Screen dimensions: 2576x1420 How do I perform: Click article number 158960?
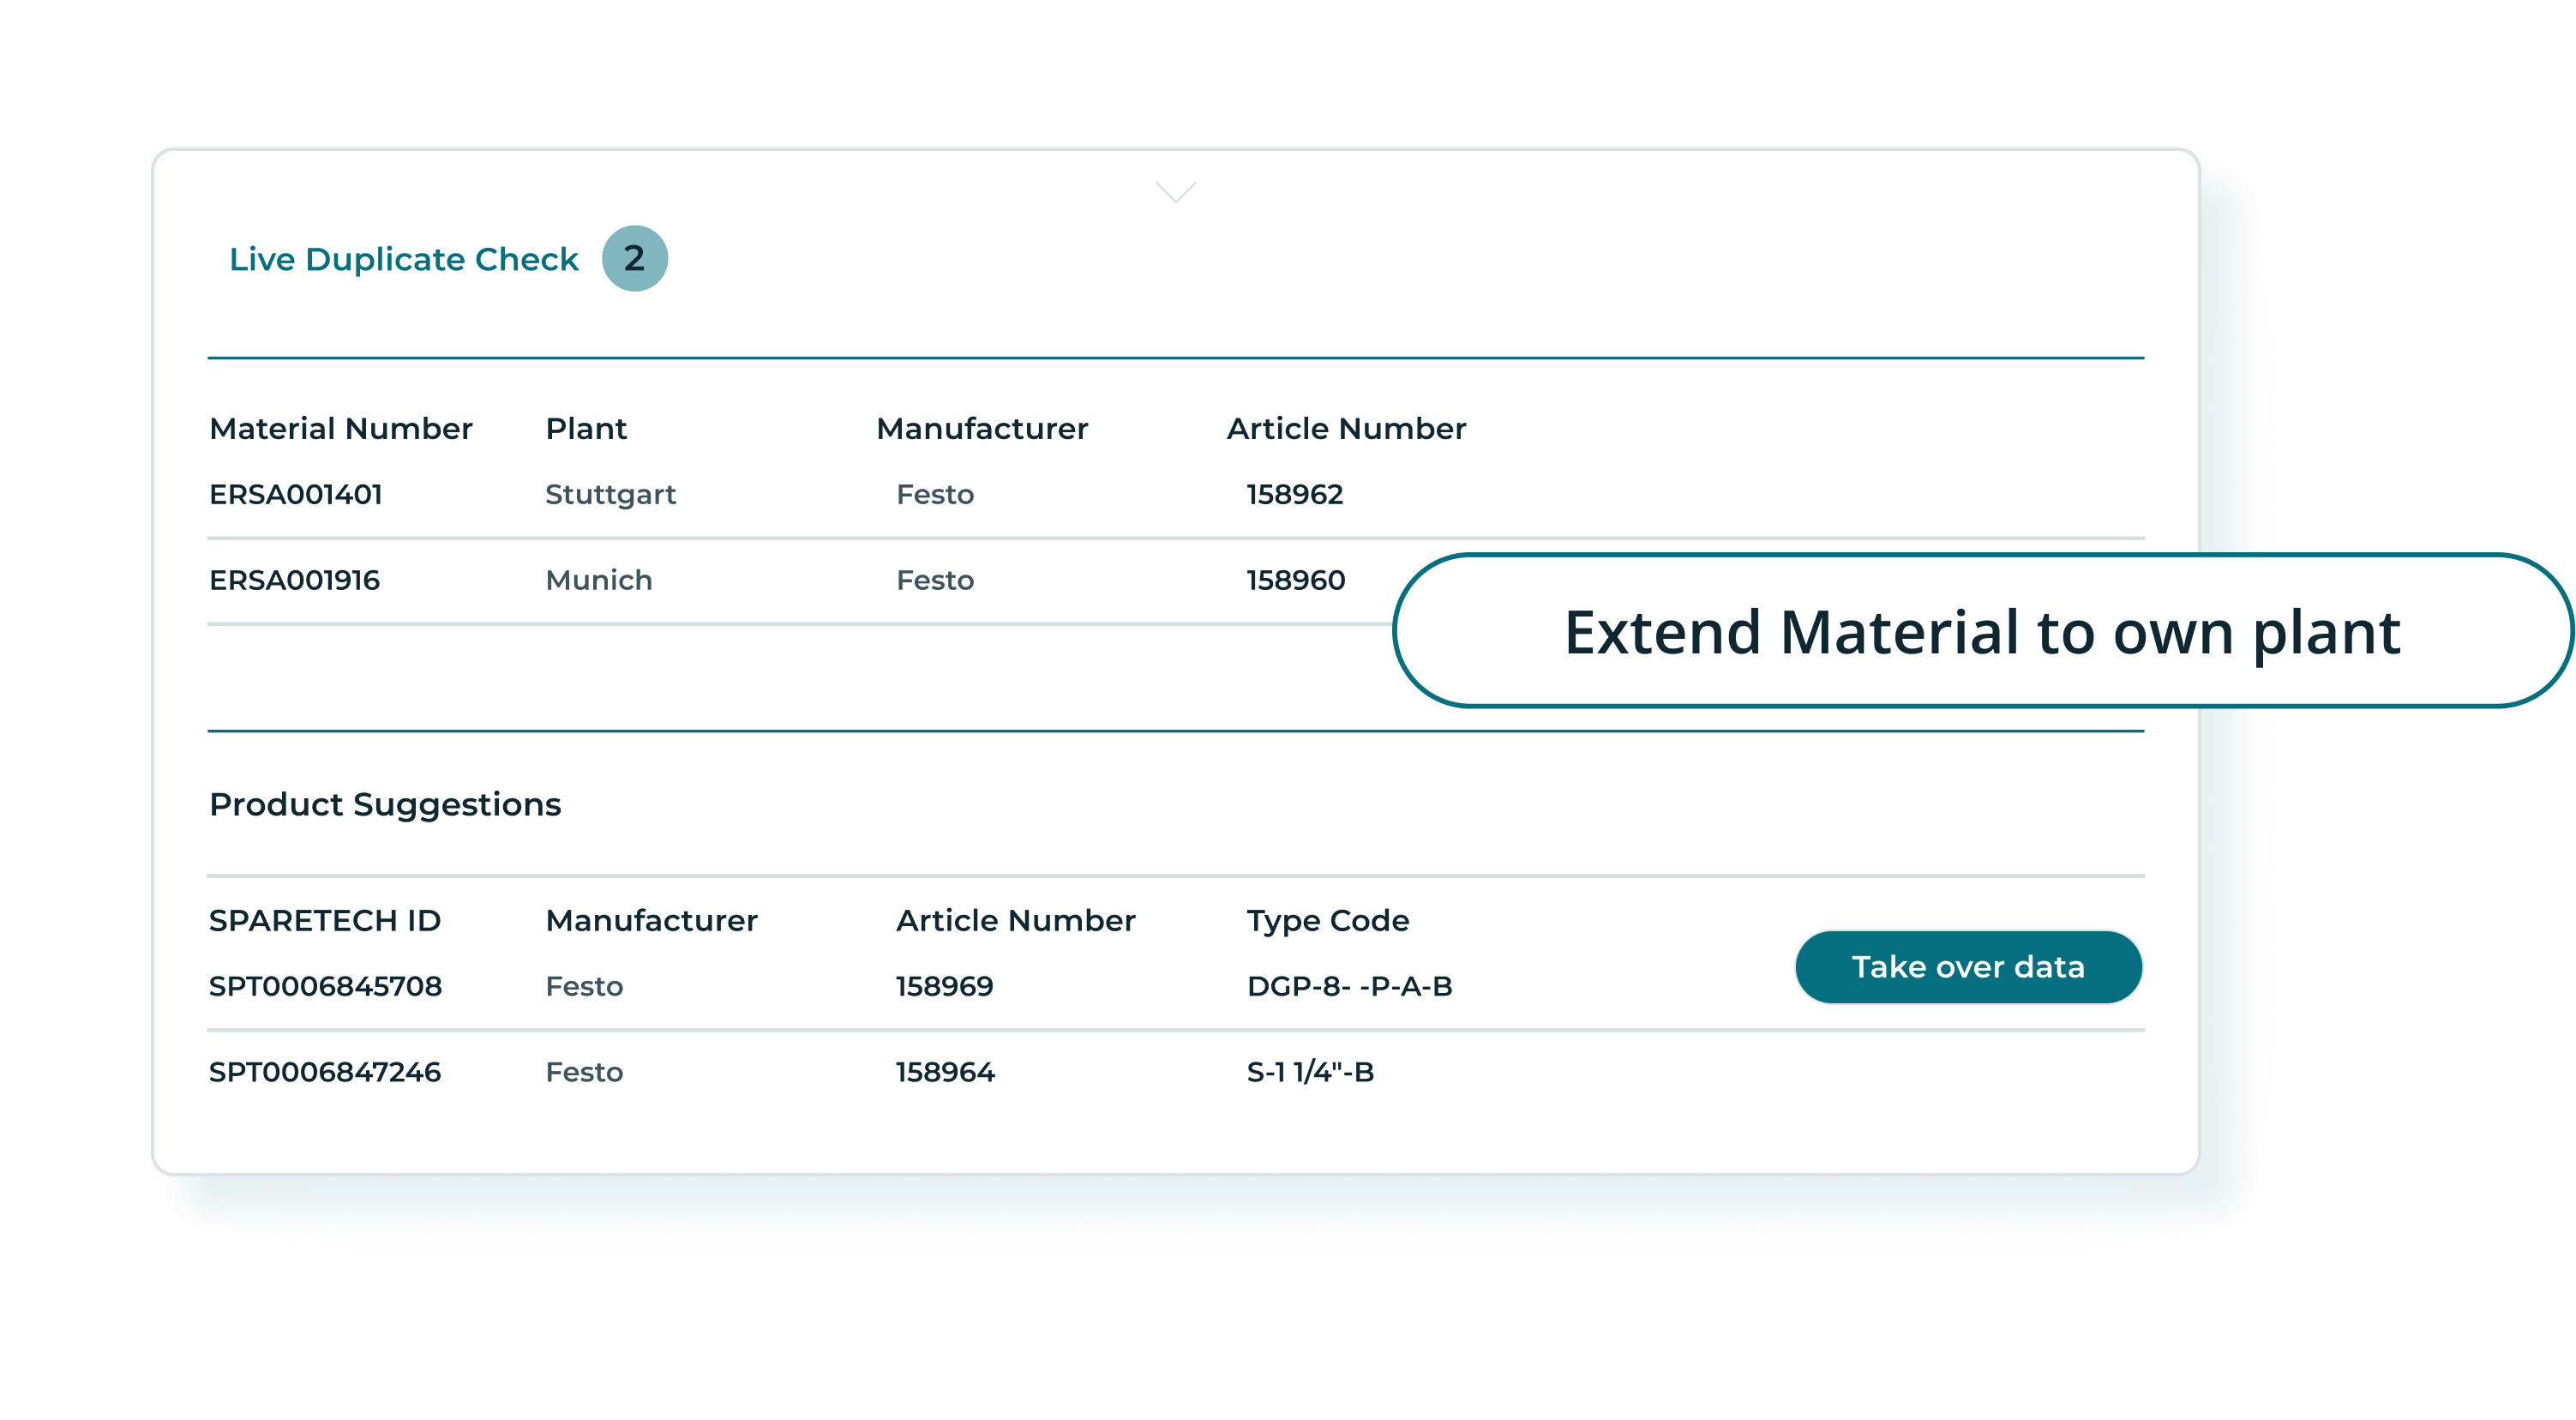(x=1295, y=579)
